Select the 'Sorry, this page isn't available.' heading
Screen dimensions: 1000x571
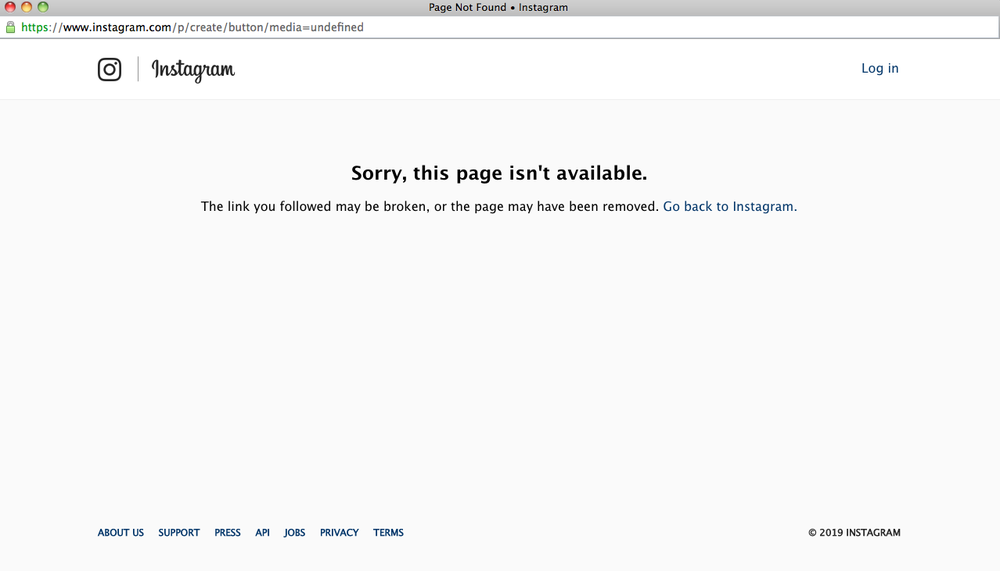pyautogui.click(x=499, y=173)
